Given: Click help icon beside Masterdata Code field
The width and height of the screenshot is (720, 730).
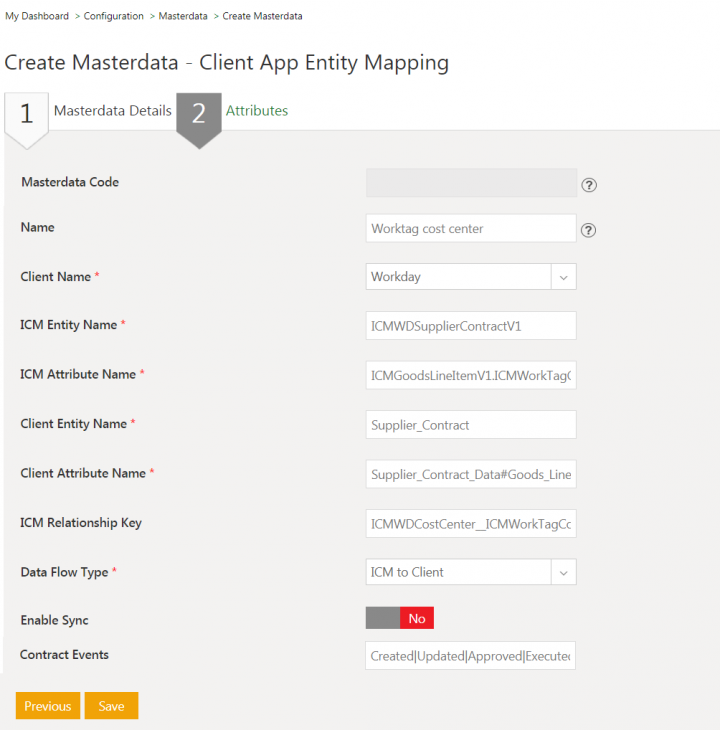Looking at the screenshot, I should (x=589, y=185).
